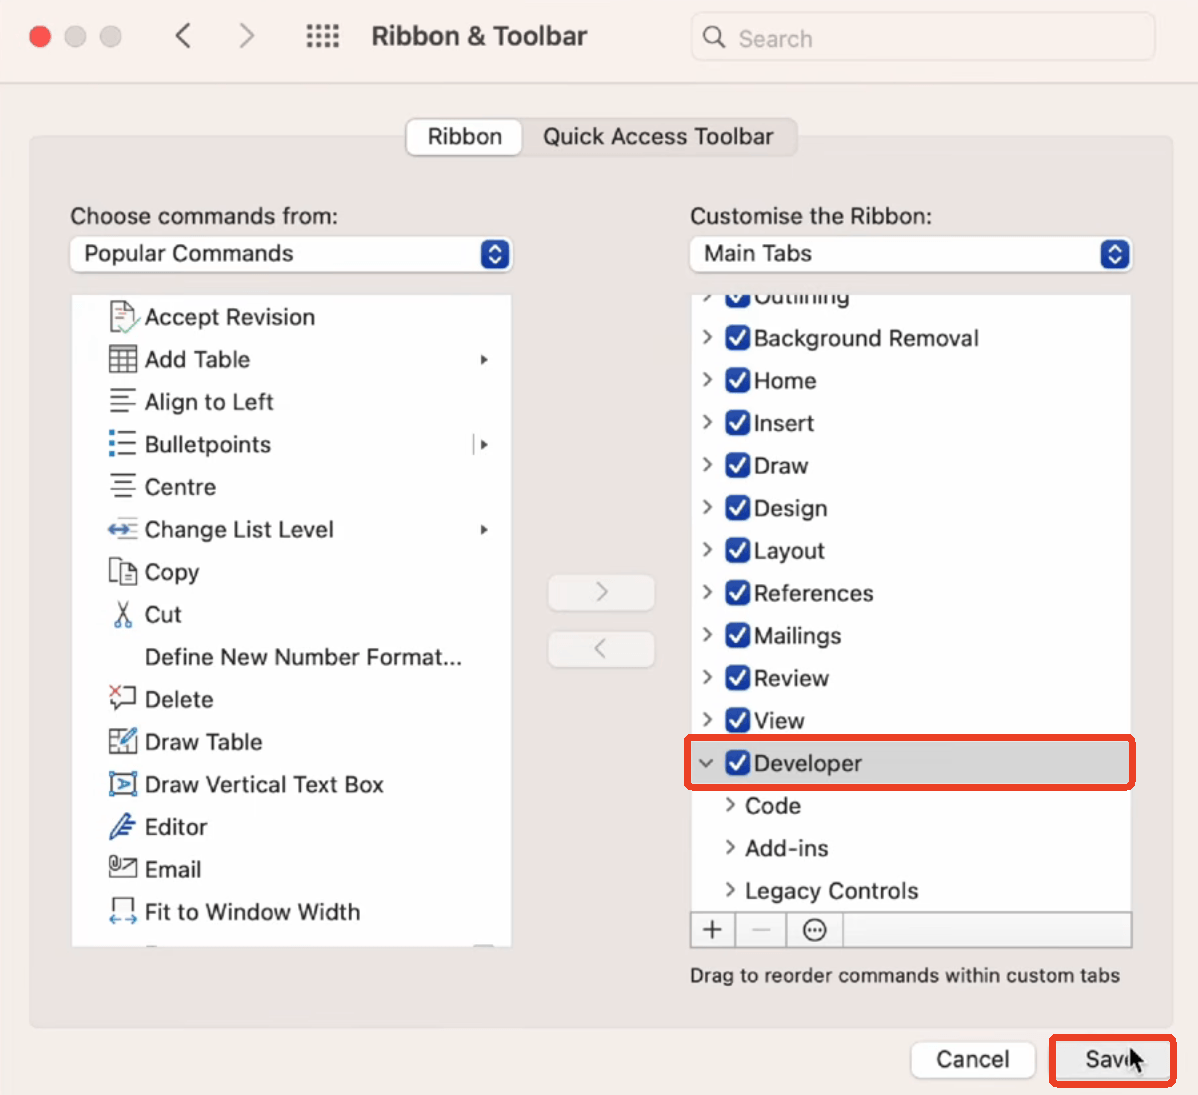Screen dimensions: 1198x1095
Task: Select the Add-ins row under Developer
Action: point(911,848)
